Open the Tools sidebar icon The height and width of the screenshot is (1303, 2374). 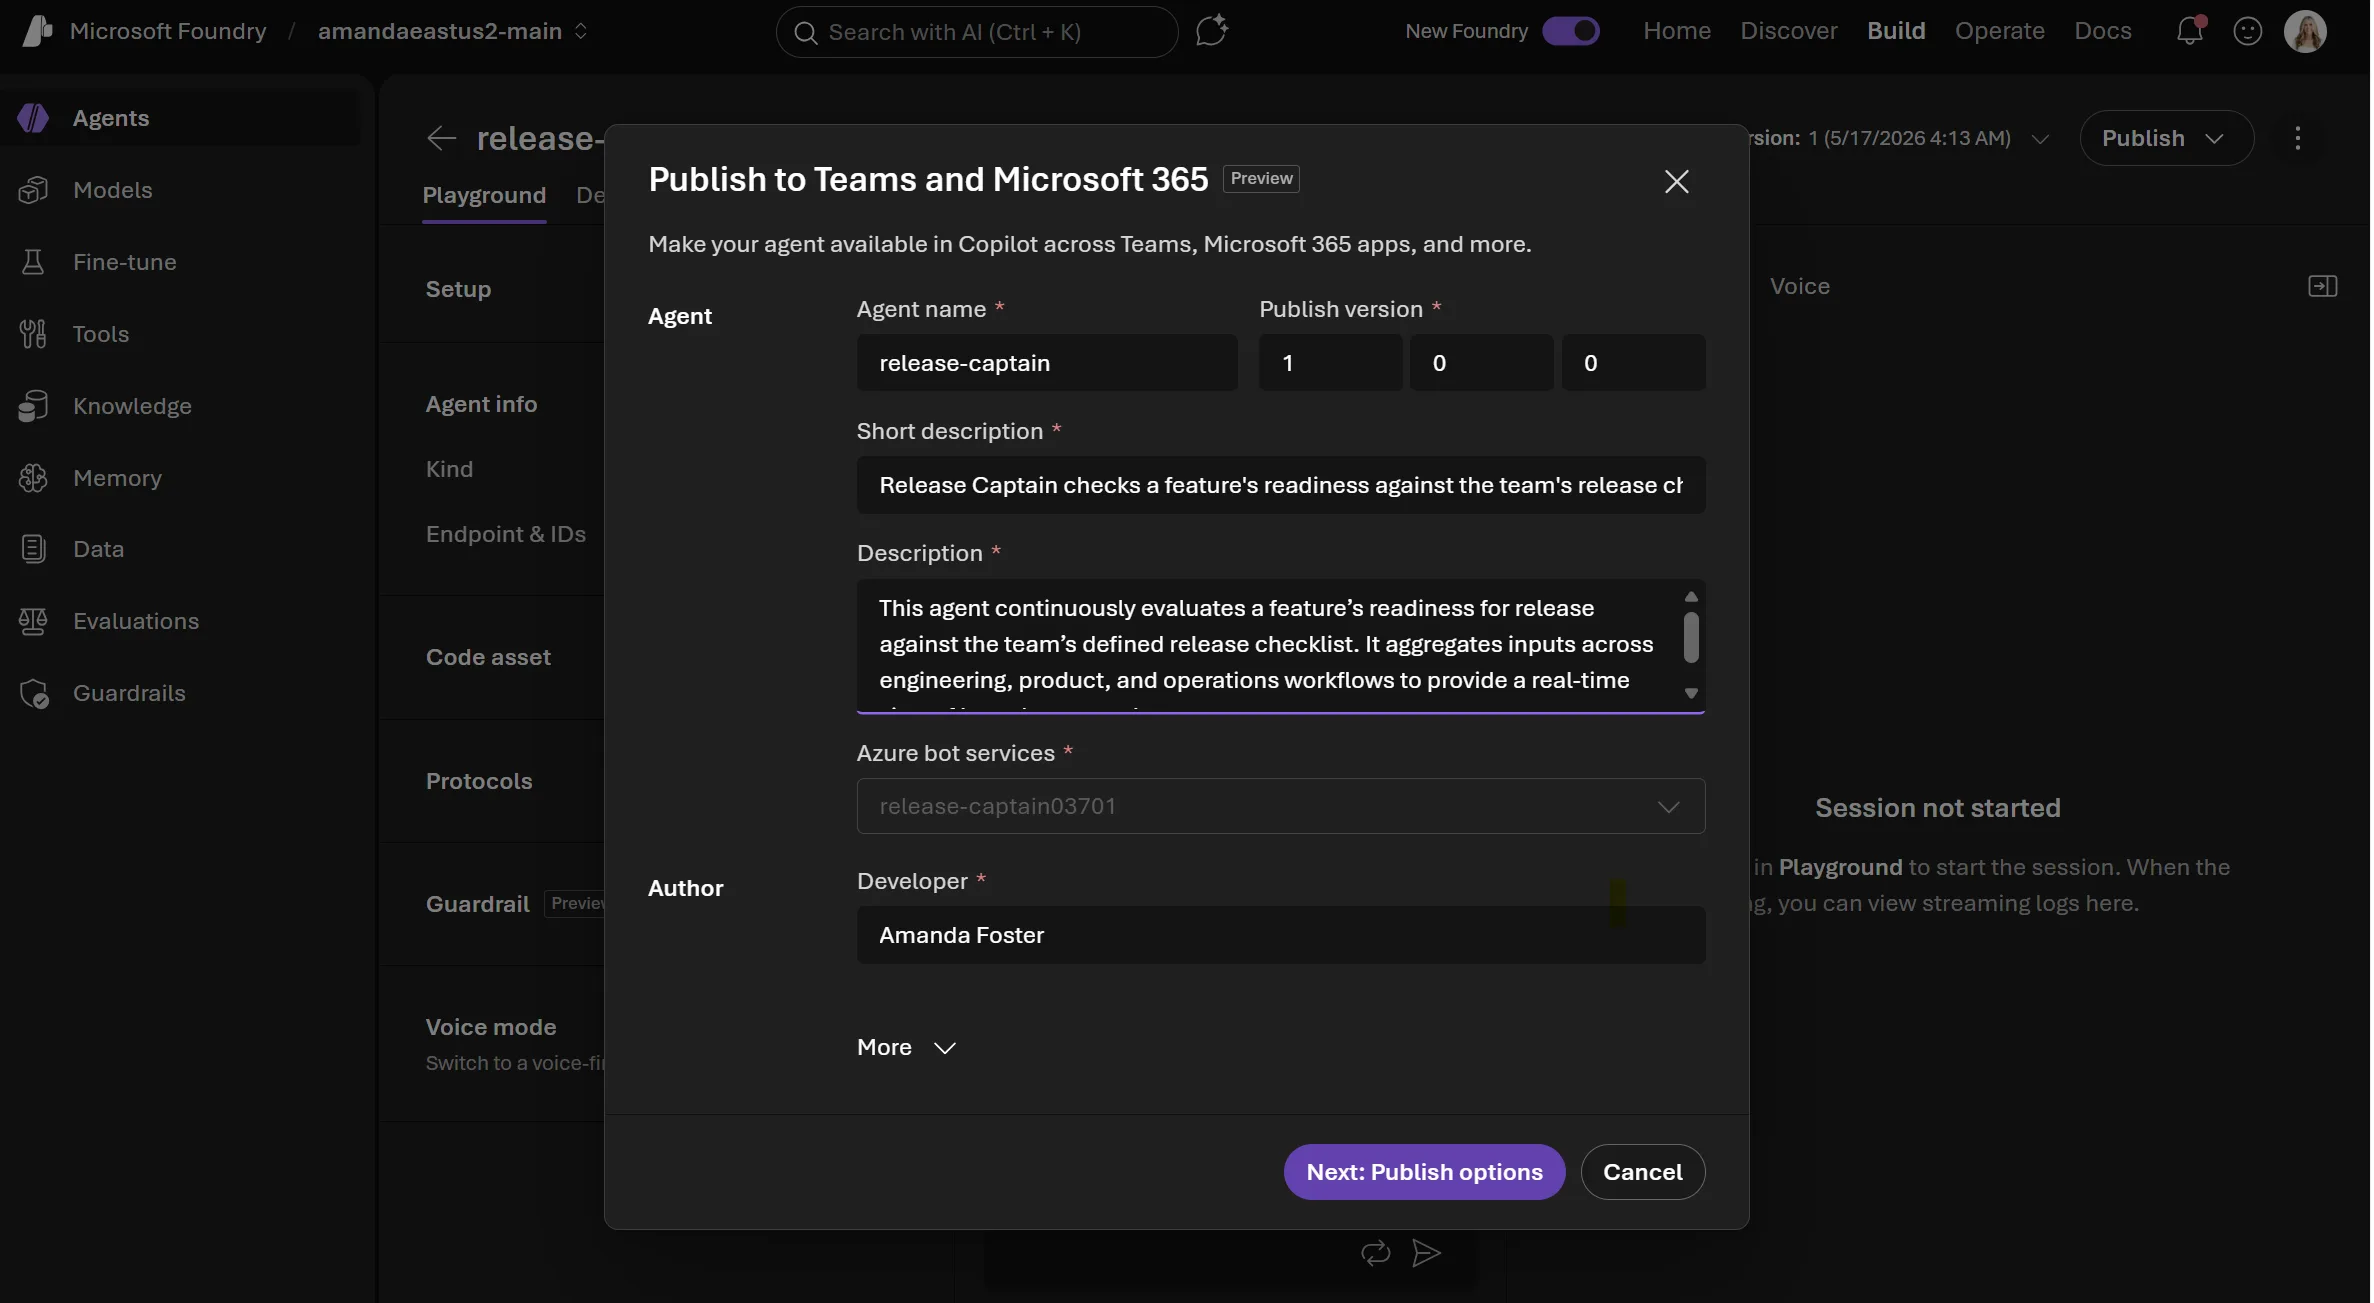coord(33,334)
